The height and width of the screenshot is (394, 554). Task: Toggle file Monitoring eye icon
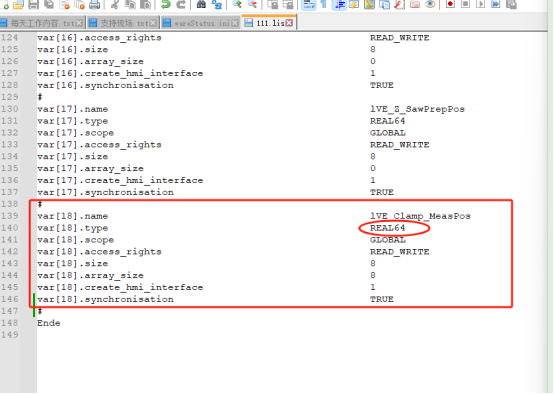430,4
